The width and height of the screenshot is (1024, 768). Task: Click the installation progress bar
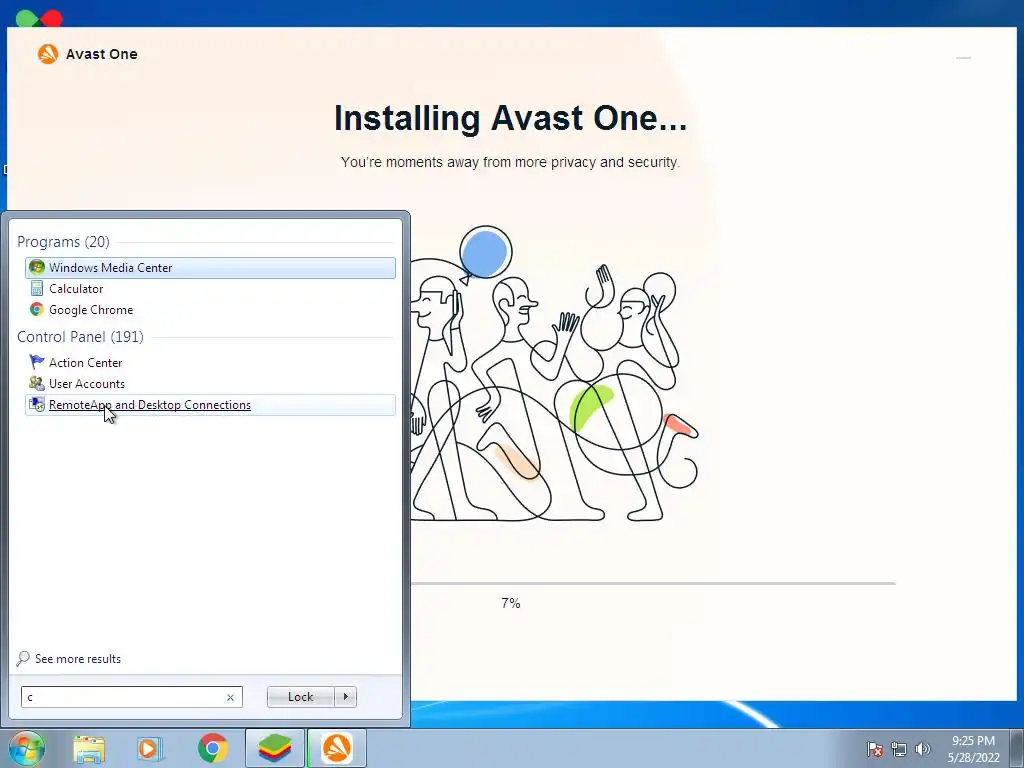tap(653, 583)
